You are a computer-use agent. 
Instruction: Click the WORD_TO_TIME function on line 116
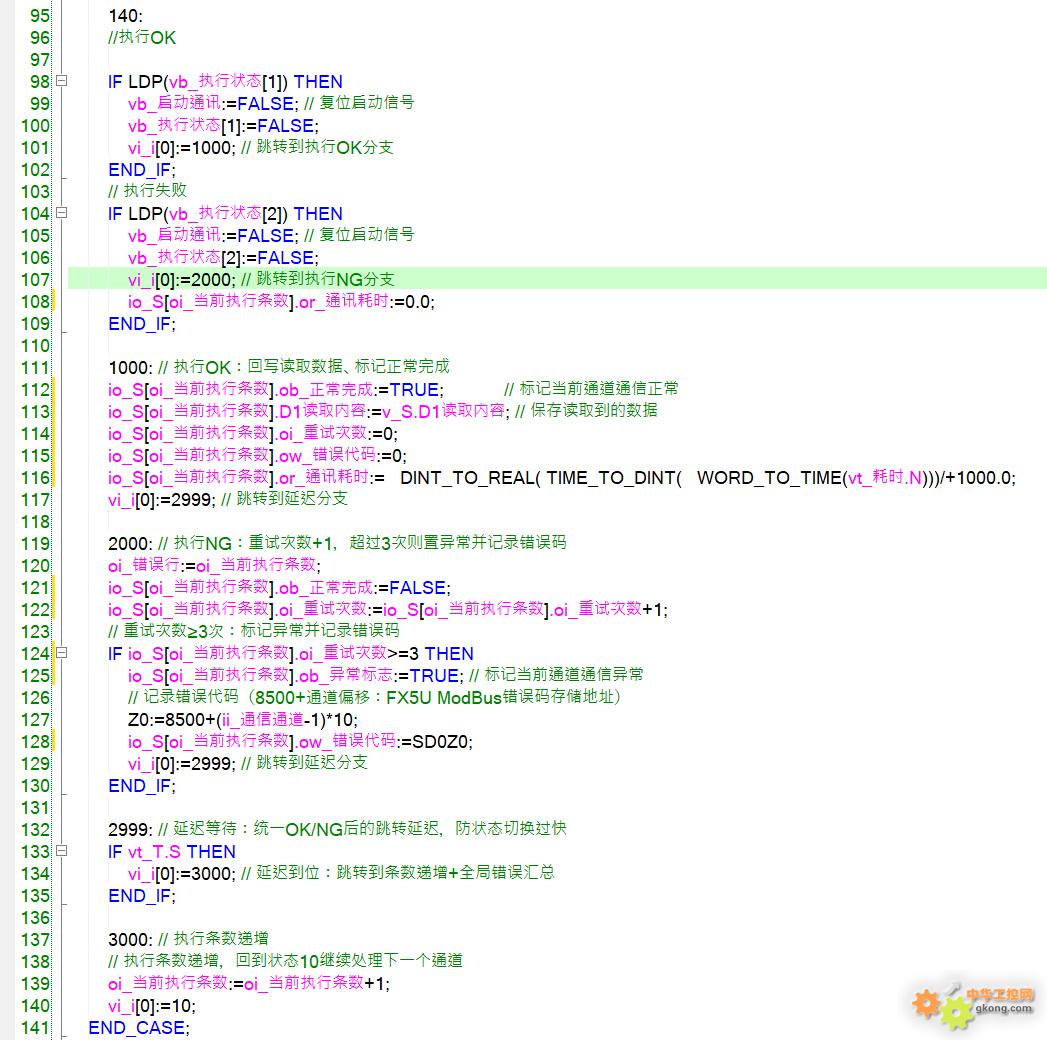click(768, 478)
